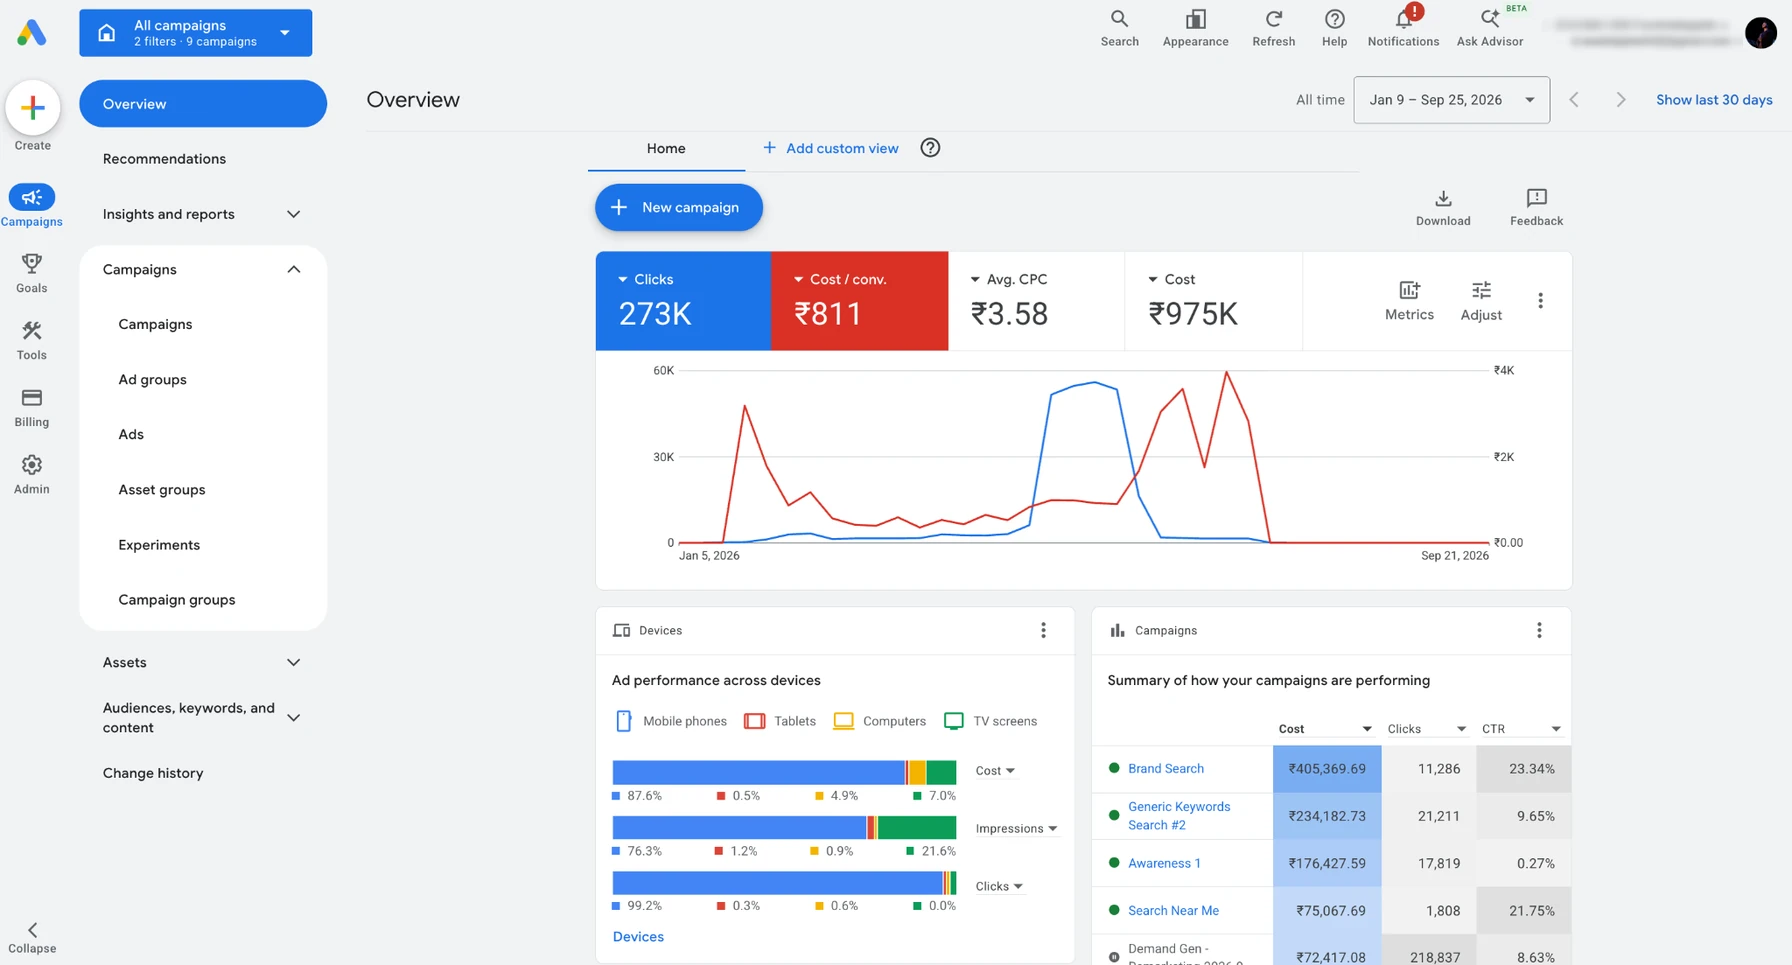
Task: Open Change history nav item
Action: [x=153, y=773]
